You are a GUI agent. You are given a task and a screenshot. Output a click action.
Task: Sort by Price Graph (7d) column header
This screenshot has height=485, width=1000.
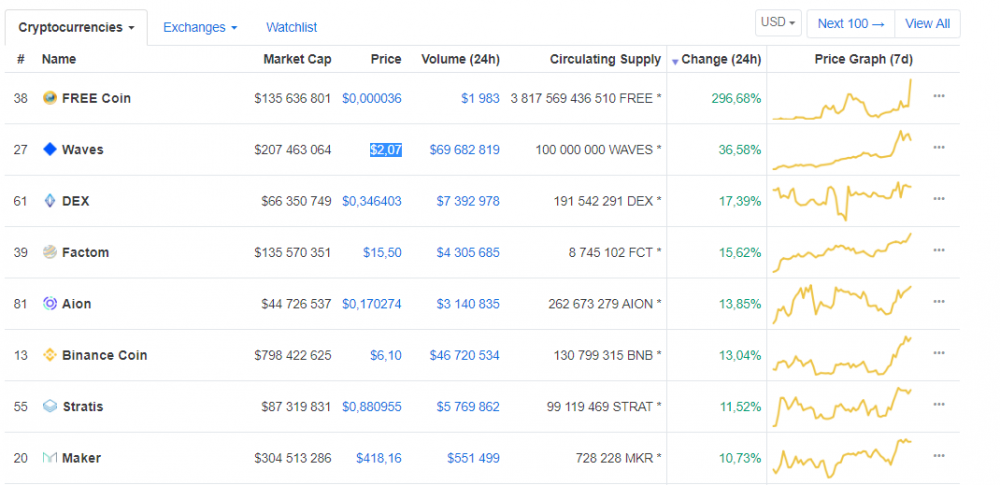coord(864,59)
